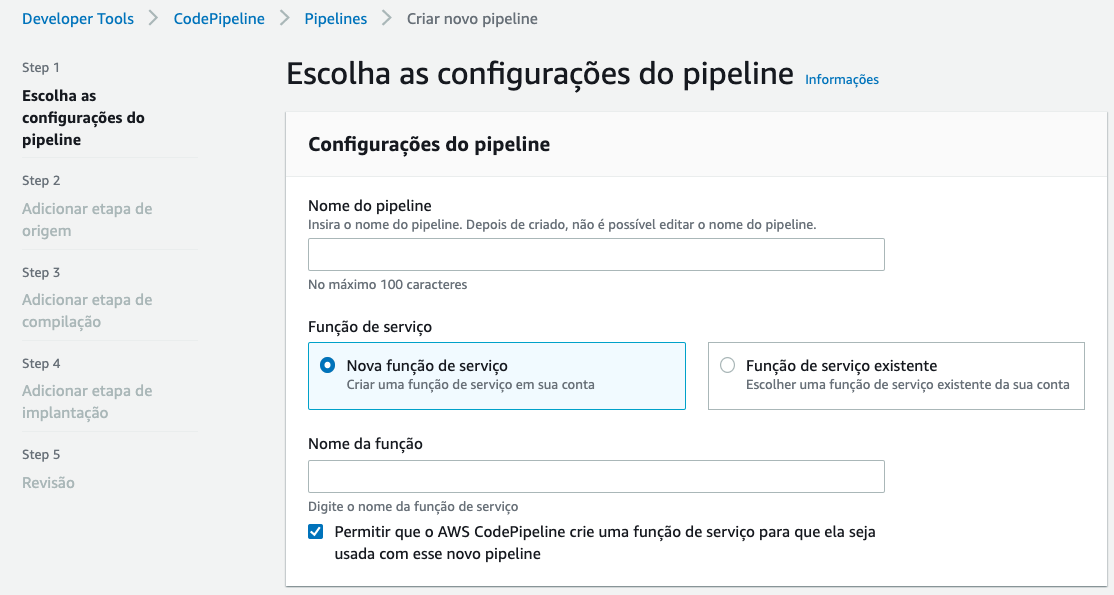Click chevron separator after Pipelines breadcrumb
The height and width of the screenshot is (595, 1114).
tap(387, 18)
